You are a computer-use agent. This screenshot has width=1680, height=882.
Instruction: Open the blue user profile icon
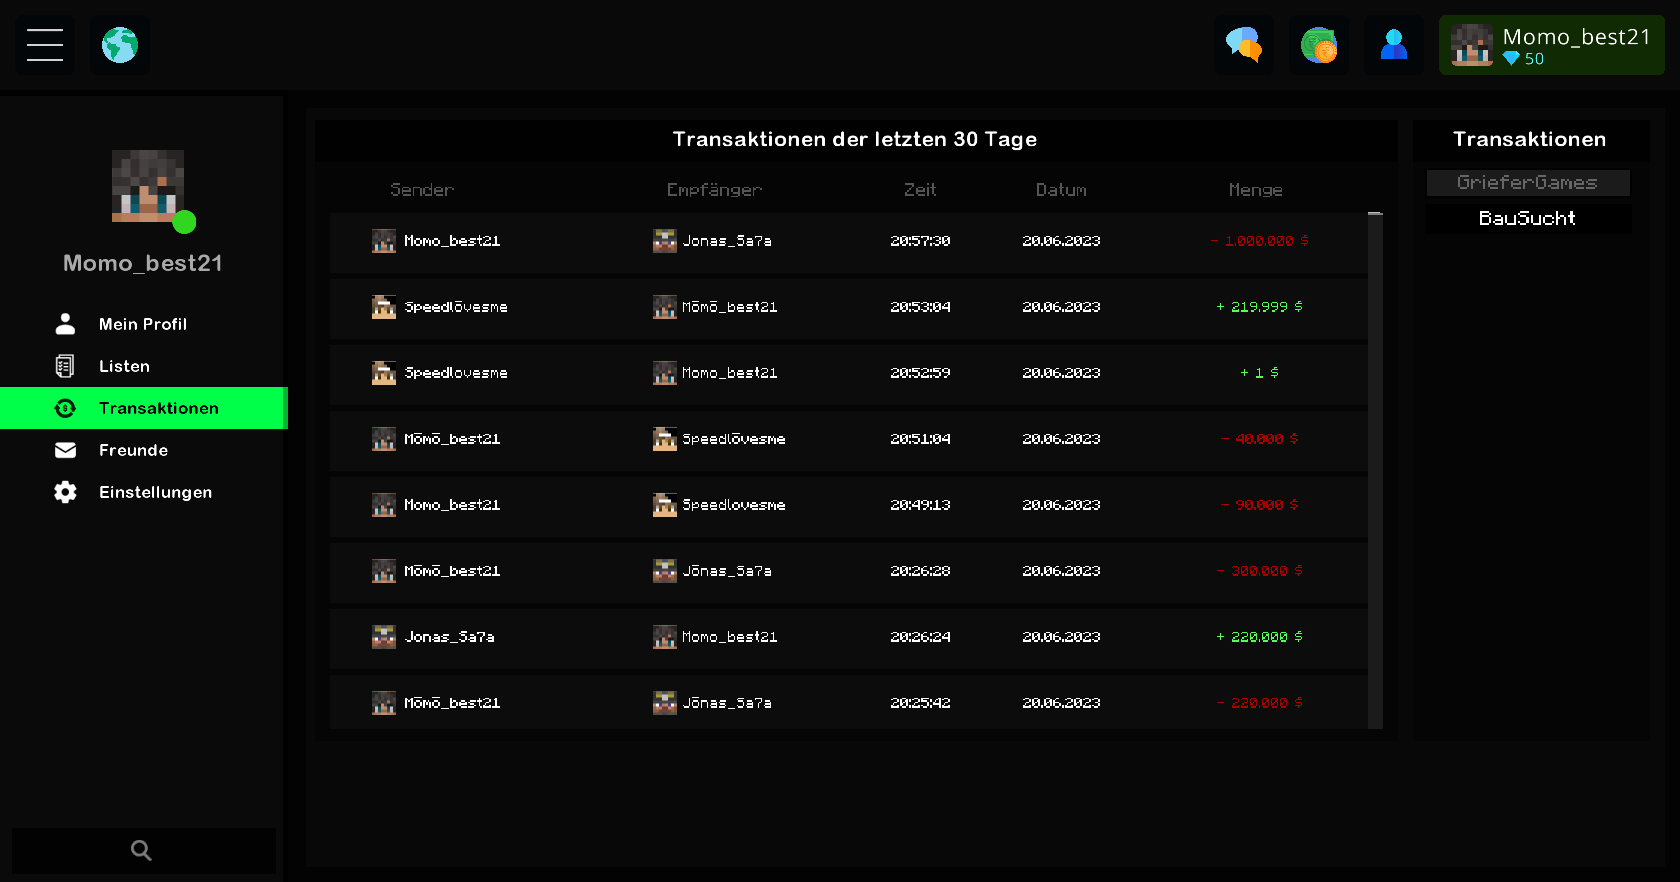pos(1394,45)
